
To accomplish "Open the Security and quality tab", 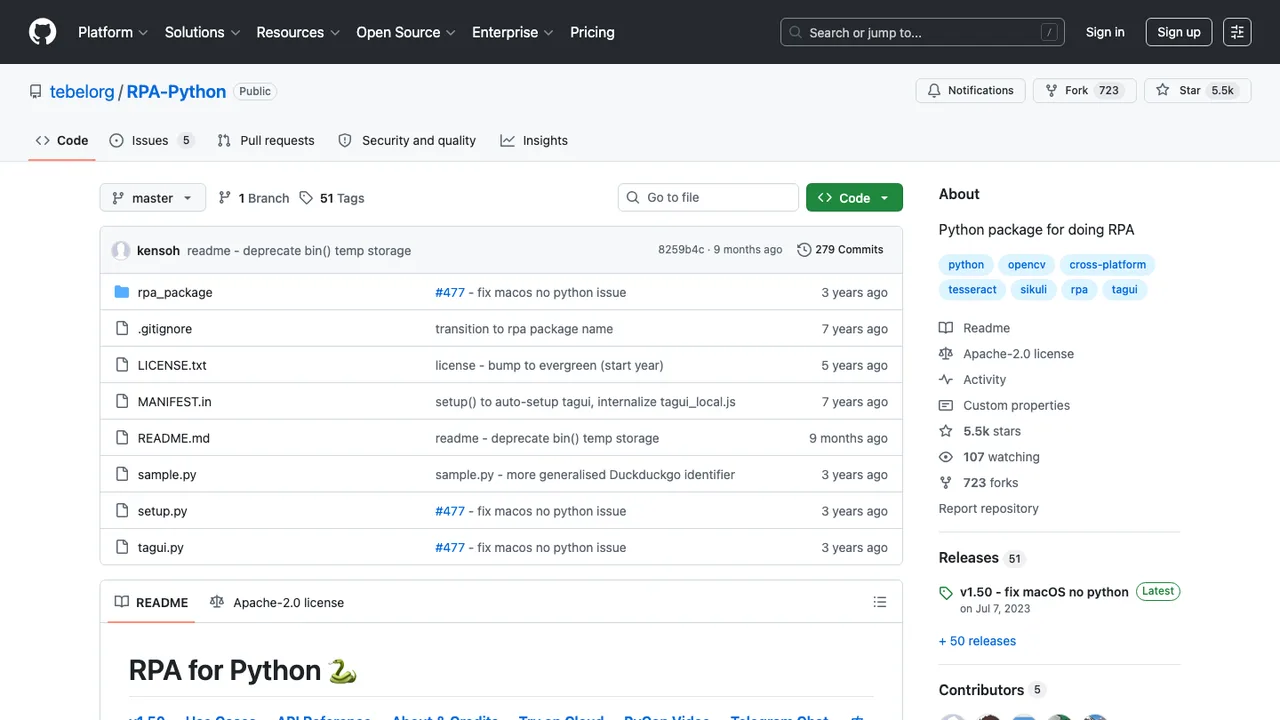I will (407, 140).
